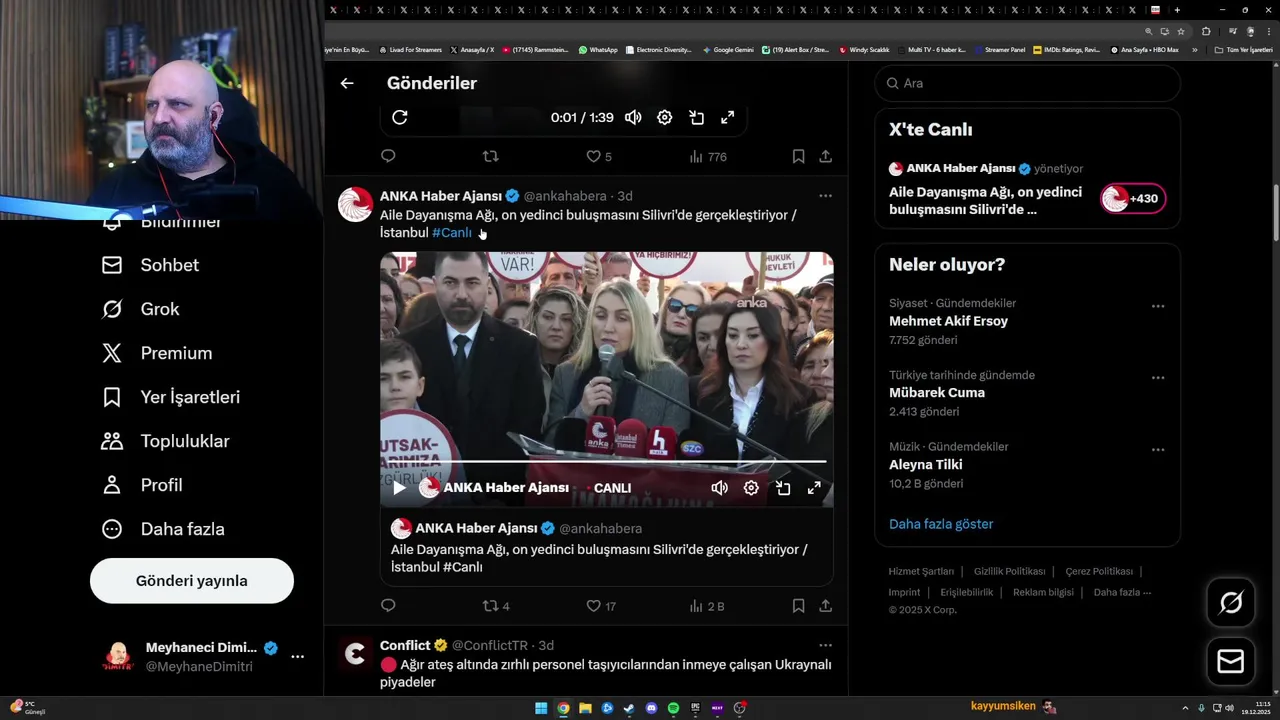Open options for Aleyna Tilki trend
1280x720 pixels.
tap(1158, 449)
